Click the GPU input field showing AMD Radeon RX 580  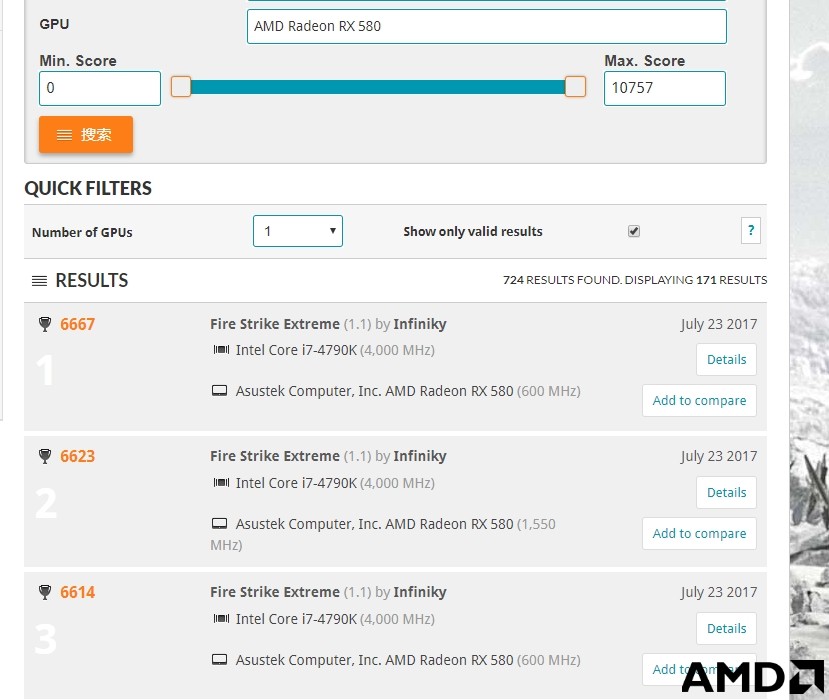pos(486,26)
